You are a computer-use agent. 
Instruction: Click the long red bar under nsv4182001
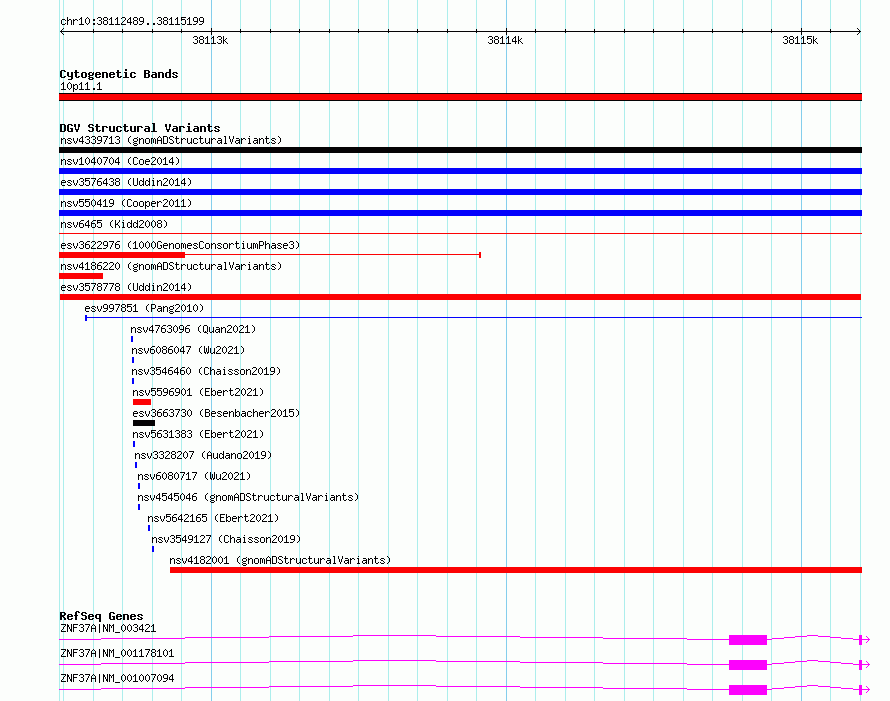[x=516, y=570]
